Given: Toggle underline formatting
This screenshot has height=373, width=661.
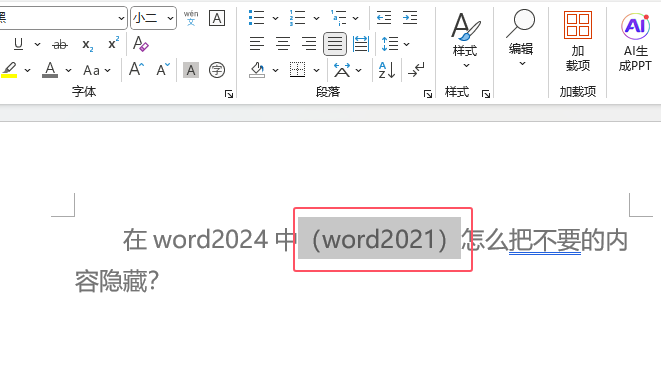Looking at the screenshot, I should tap(18, 44).
